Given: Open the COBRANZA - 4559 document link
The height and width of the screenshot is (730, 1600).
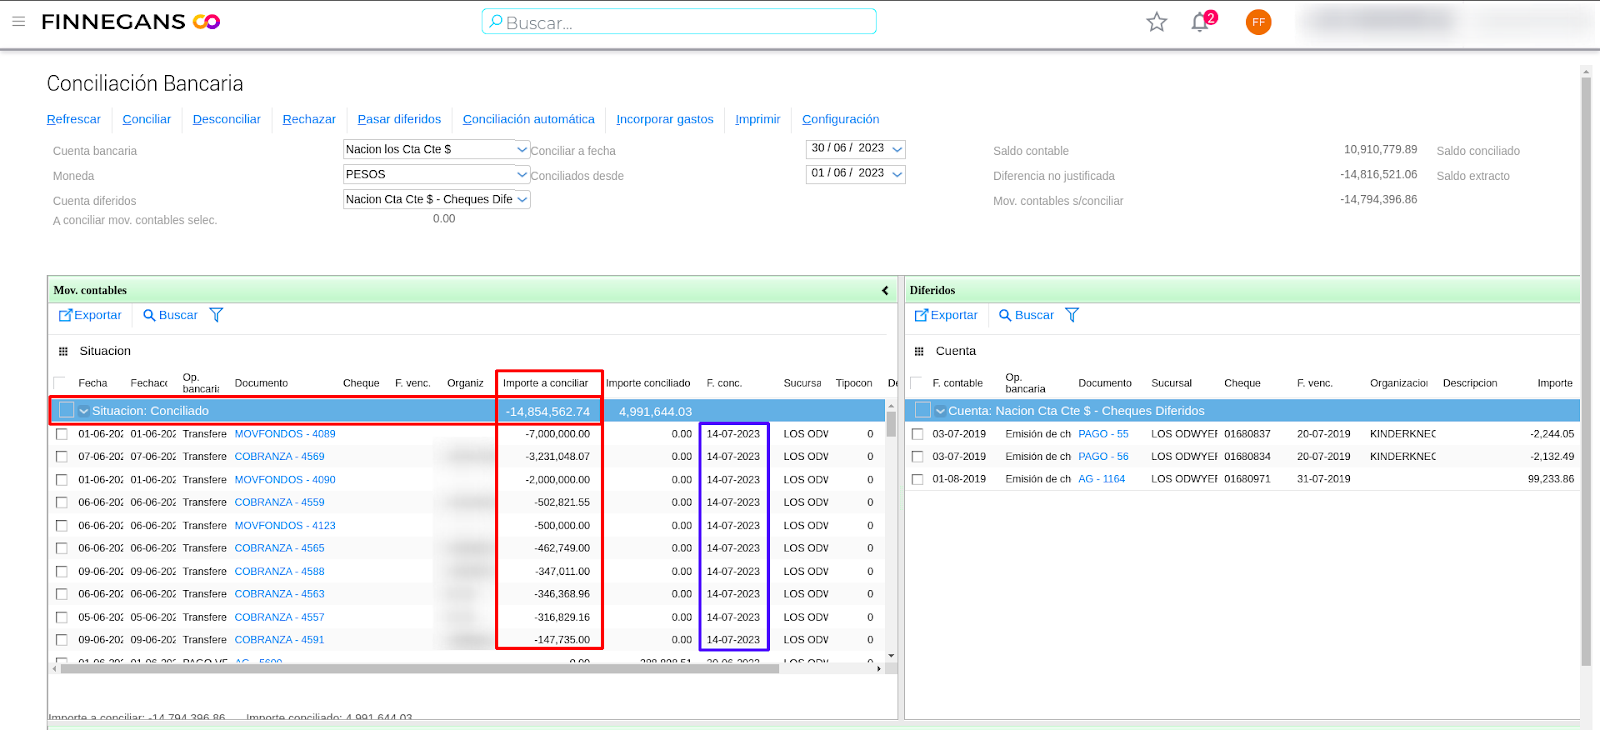Looking at the screenshot, I should pyautogui.click(x=279, y=503).
